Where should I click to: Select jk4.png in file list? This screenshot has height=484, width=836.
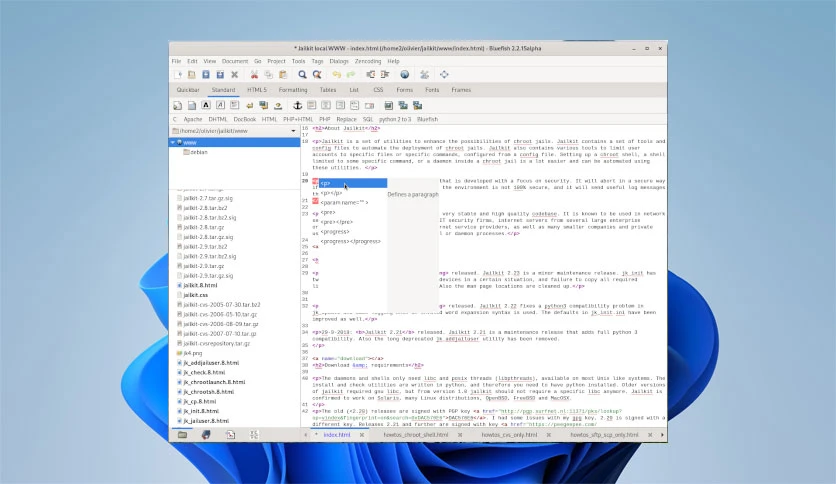coord(192,353)
